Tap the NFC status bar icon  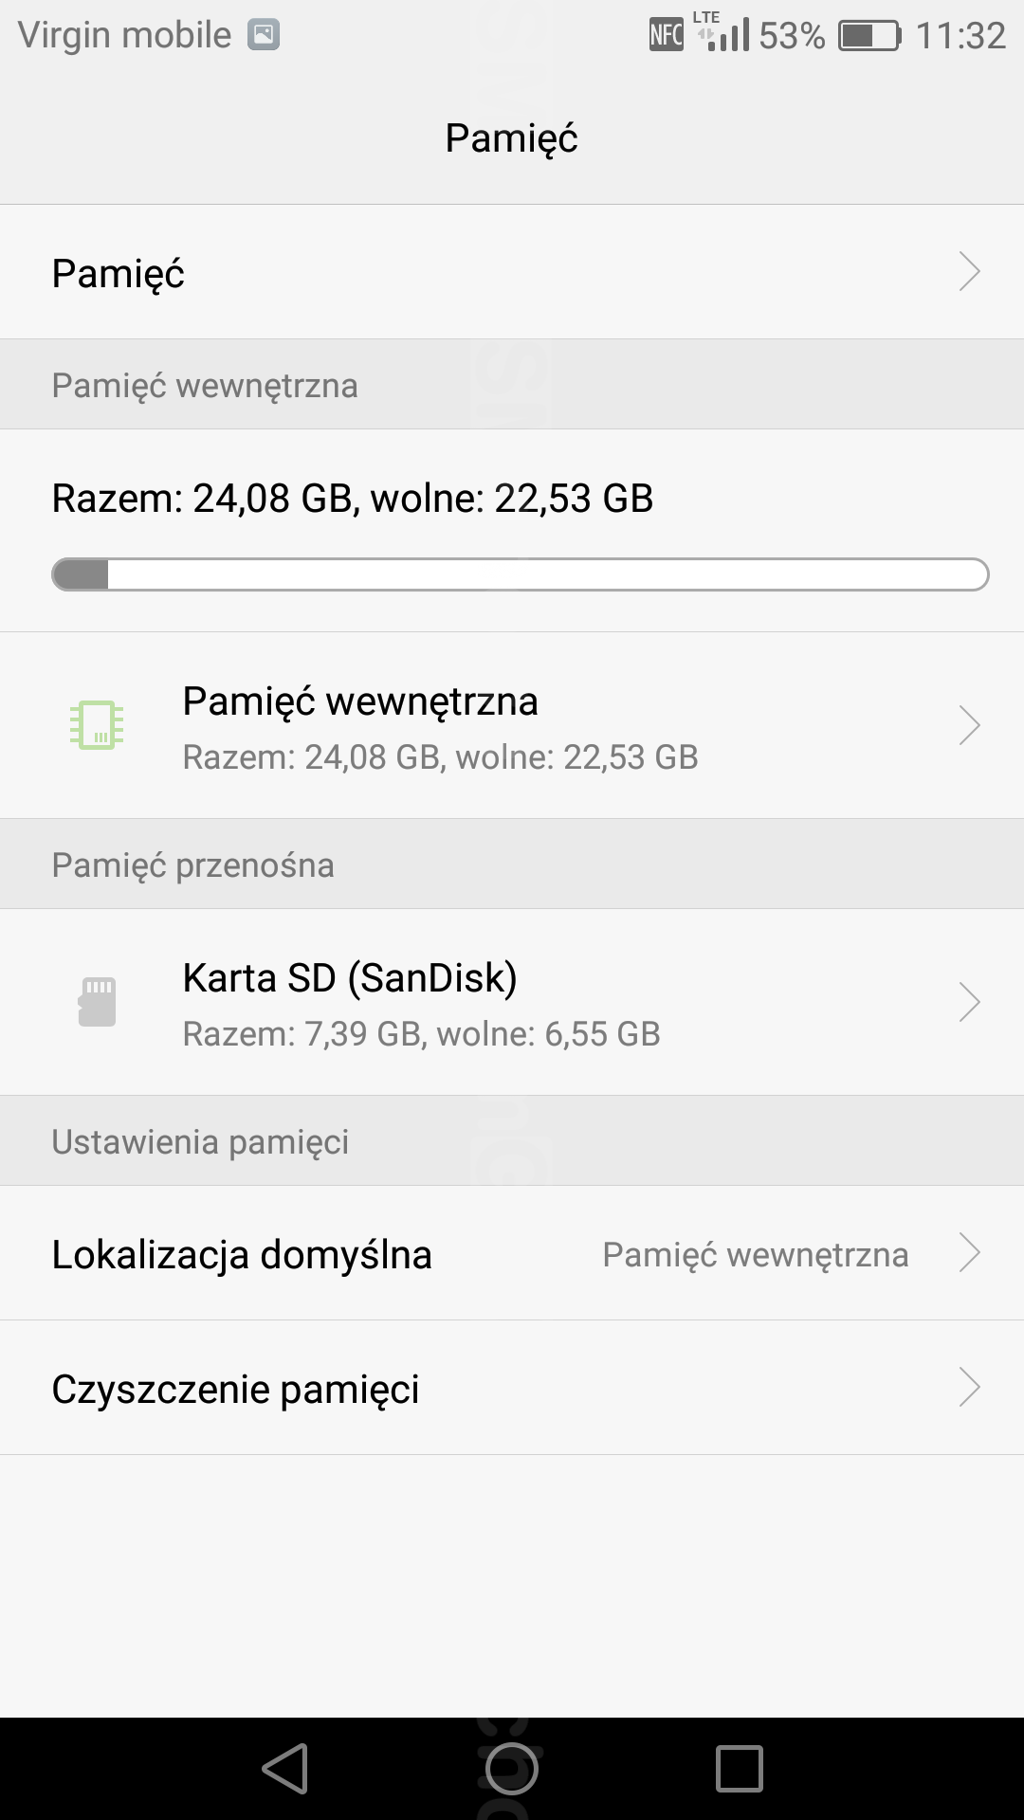pyautogui.click(x=666, y=36)
